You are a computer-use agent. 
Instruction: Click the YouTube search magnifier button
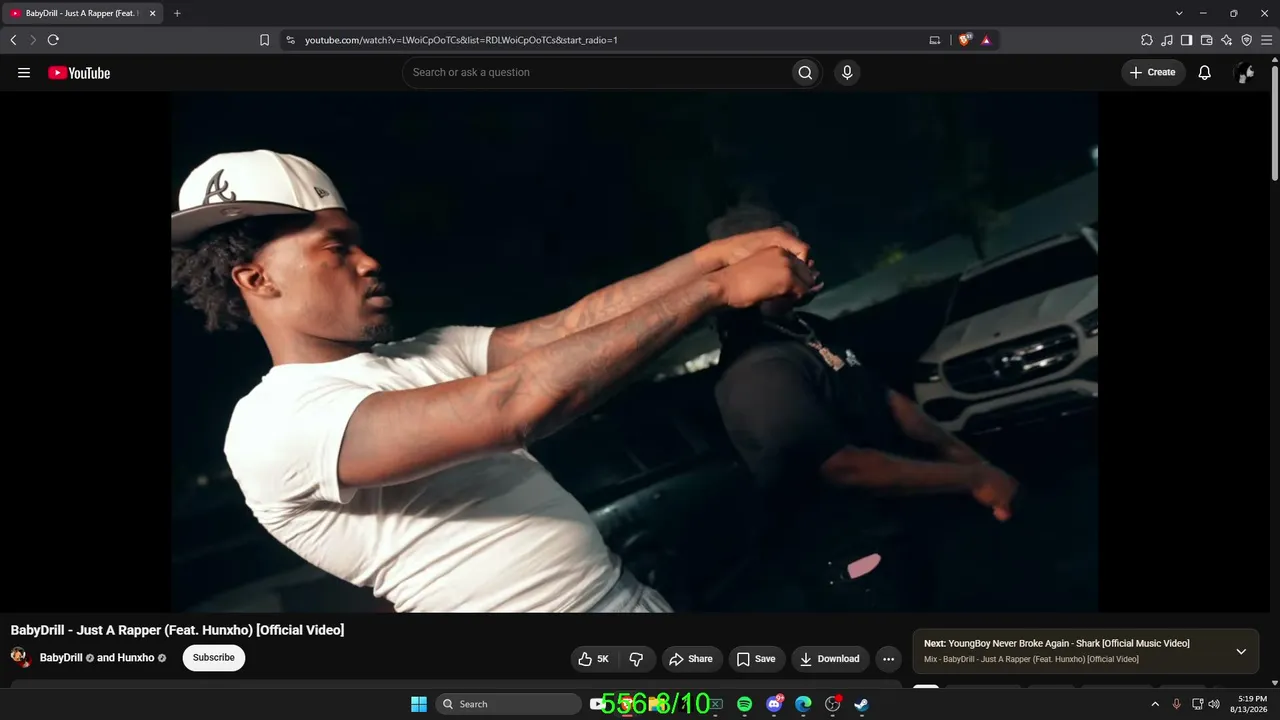(805, 72)
